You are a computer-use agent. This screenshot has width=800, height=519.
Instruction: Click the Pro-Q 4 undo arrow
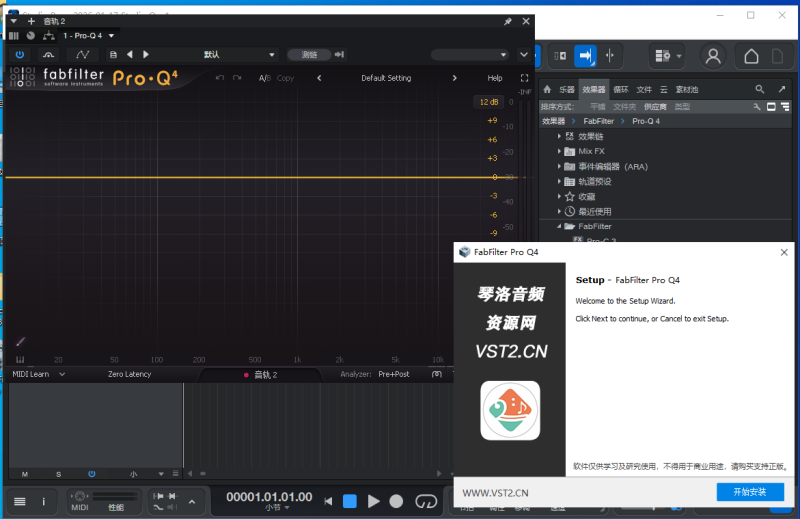point(220,78)
